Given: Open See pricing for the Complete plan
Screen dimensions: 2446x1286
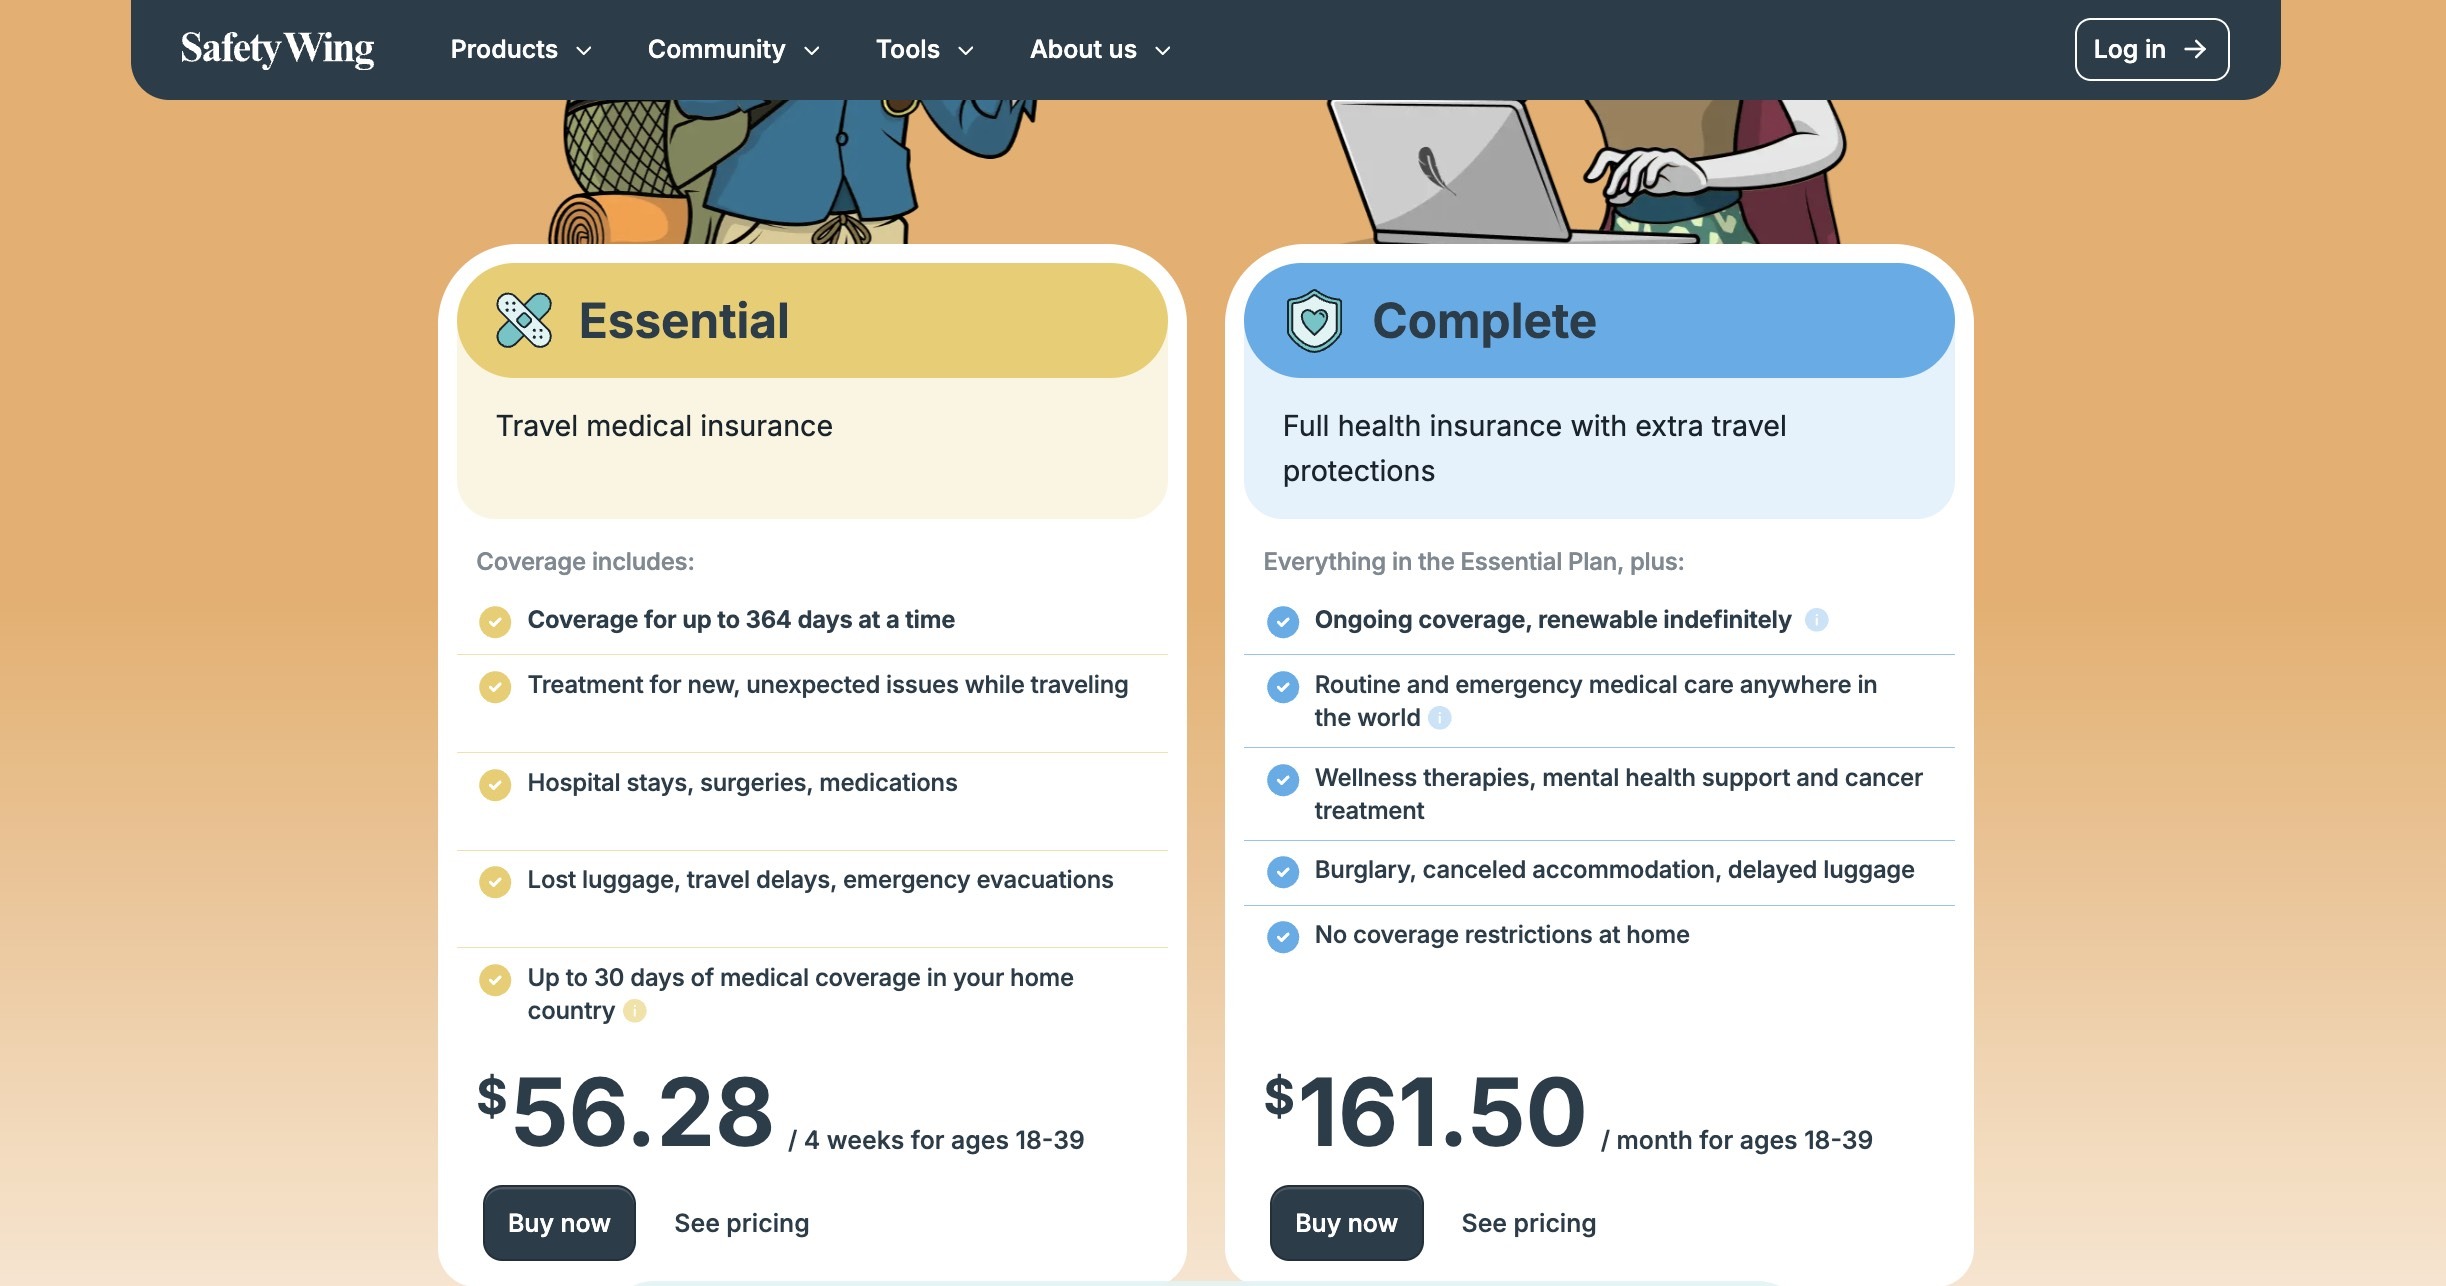Looking at the screenshot, I should tap(1528, 1223).
